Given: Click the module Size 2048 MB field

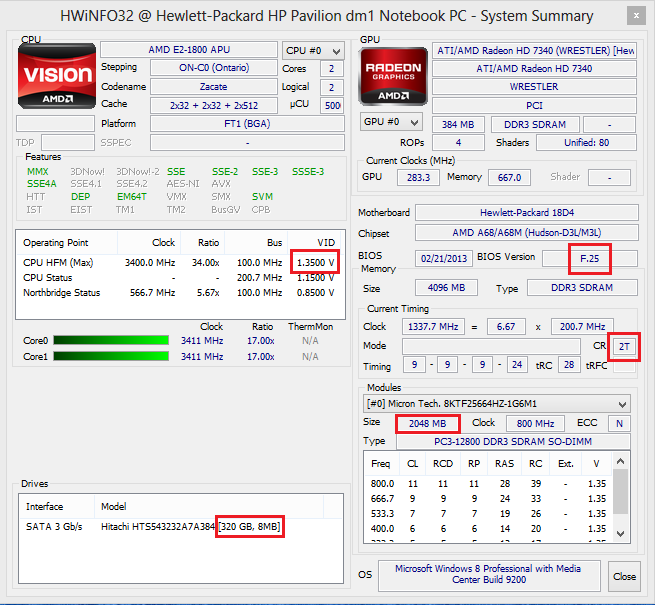Looking at the screenshot, I should click(427, 423).
